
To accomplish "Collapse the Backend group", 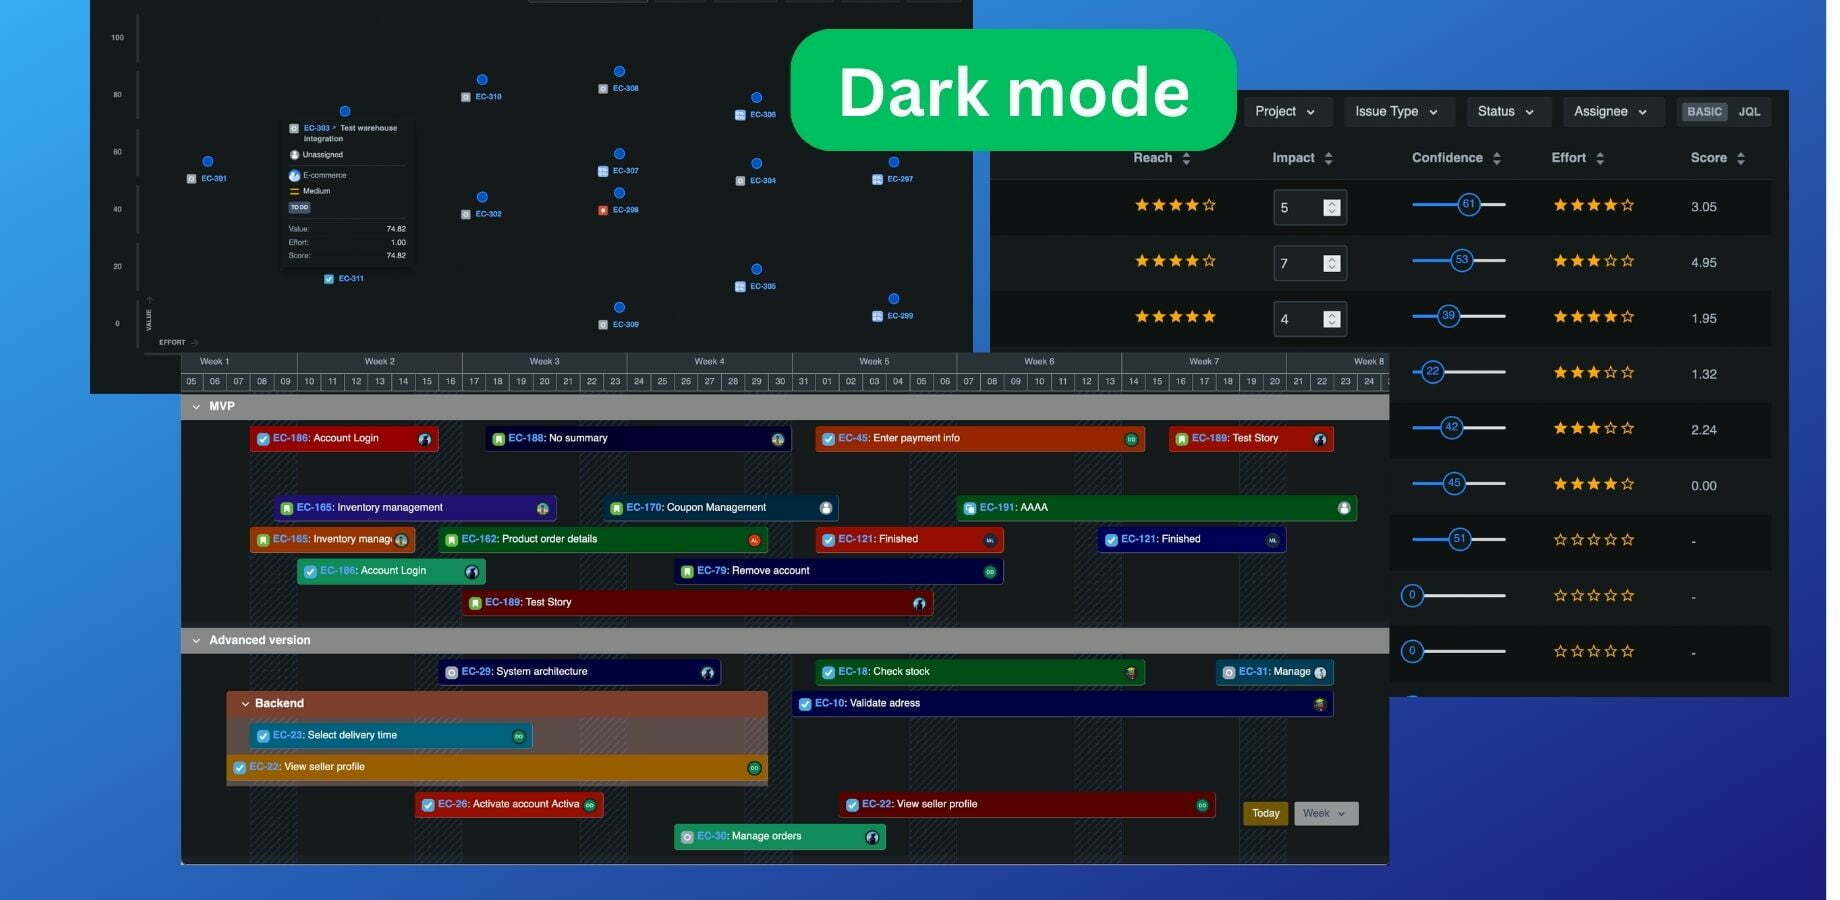I will tap(245, 704).
